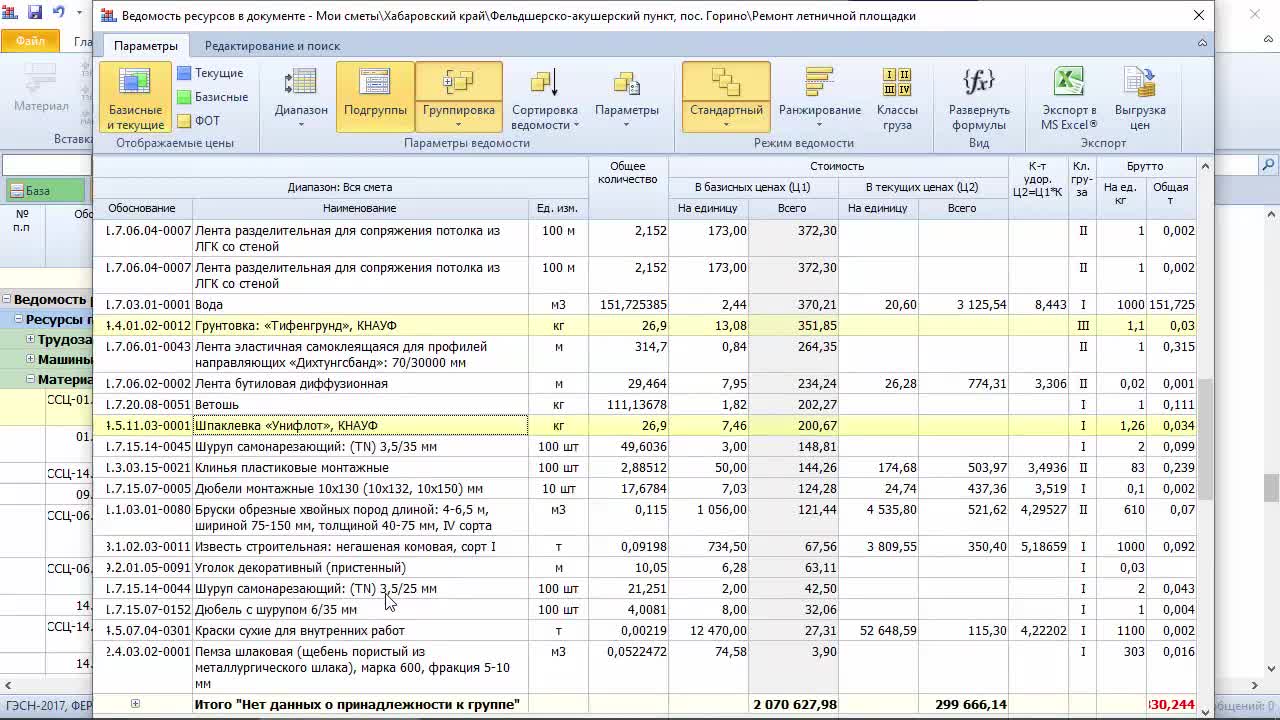Select Уголок декоративный (пристенный) row
Image resolution: width=1280 pixels, height=720 pixels.
(643, 567)
